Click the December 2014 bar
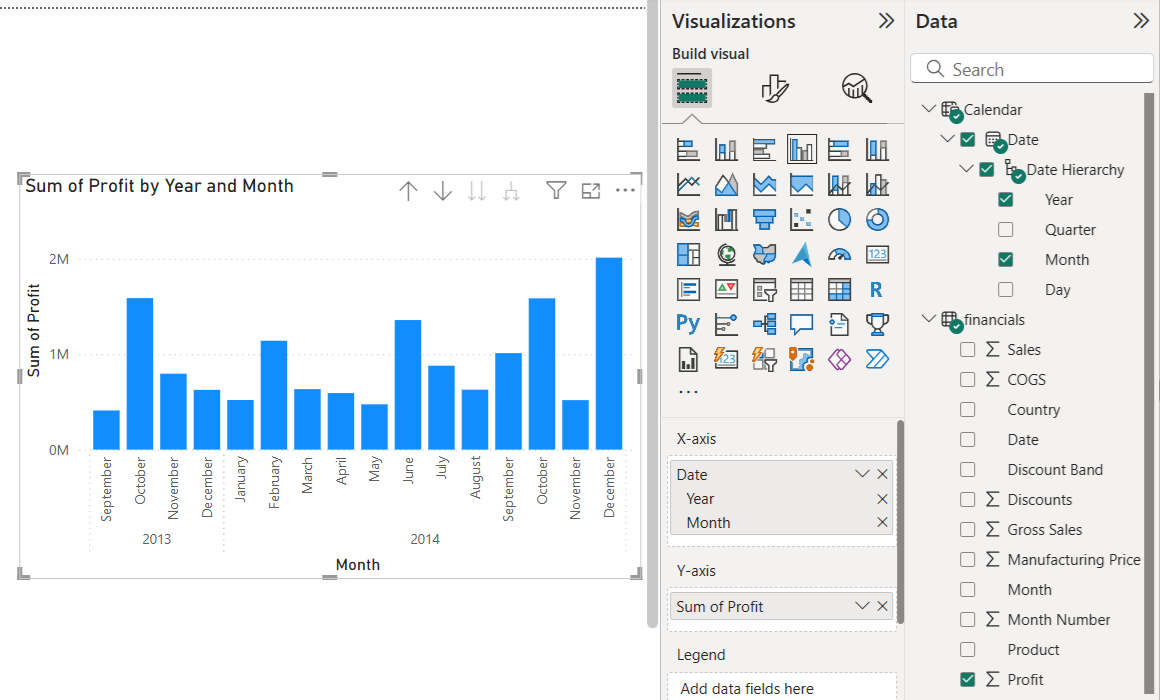Screen dimensions: 1160x700 tap(609, 354)
